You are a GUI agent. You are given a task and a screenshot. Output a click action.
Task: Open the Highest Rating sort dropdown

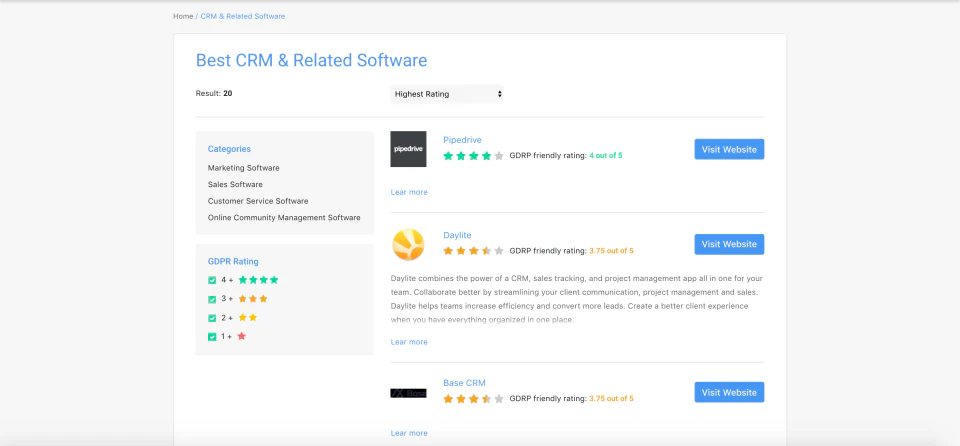[x=447, y=94]
